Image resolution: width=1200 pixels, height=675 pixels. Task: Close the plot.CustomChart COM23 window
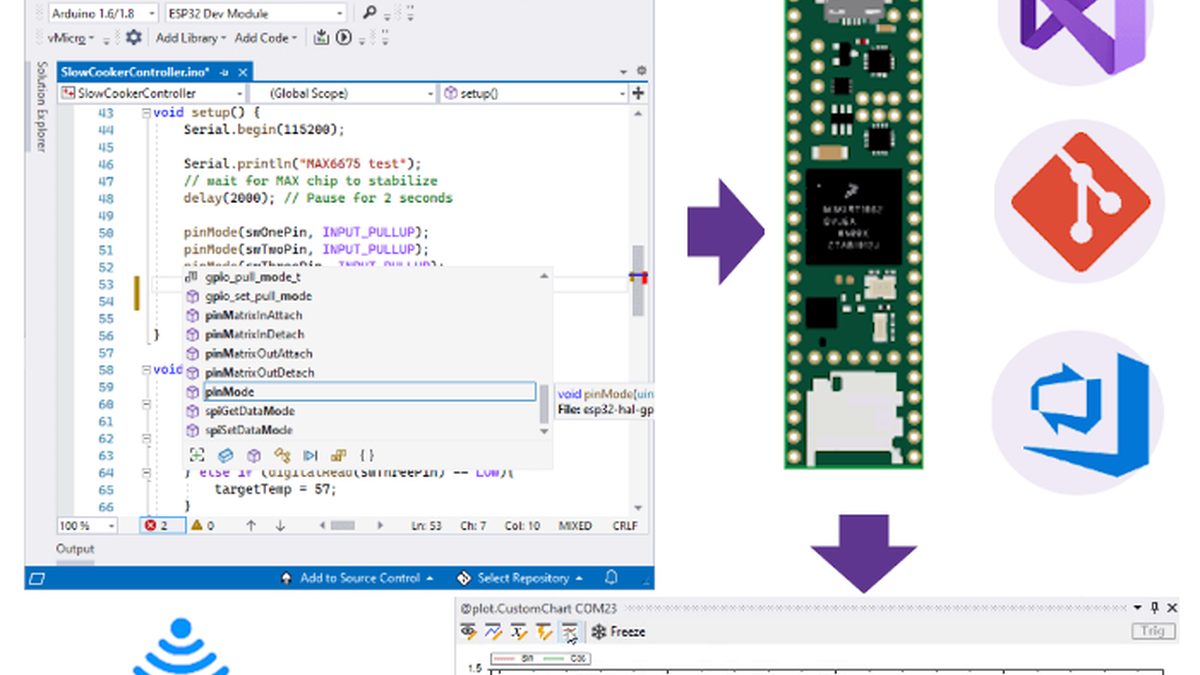[1173, 607]
